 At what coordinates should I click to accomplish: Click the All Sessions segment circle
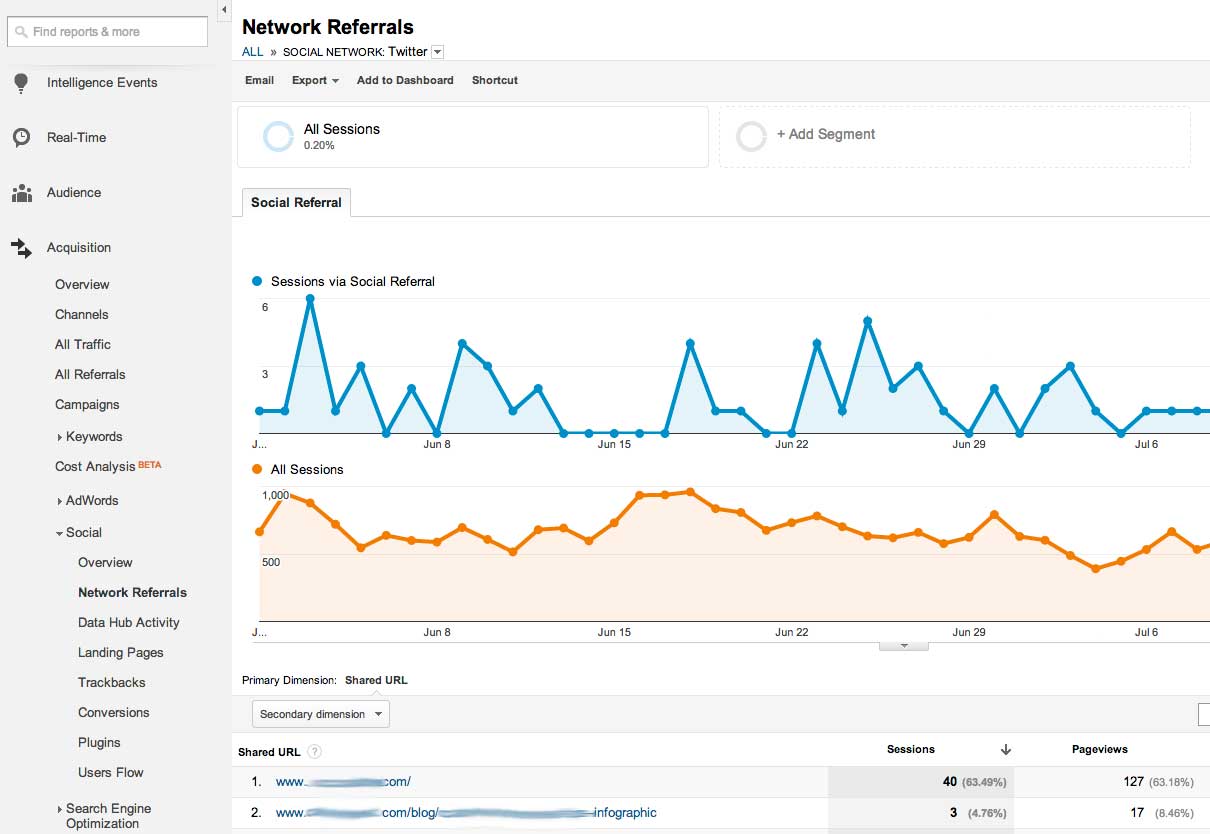click(x=278, y=137)
